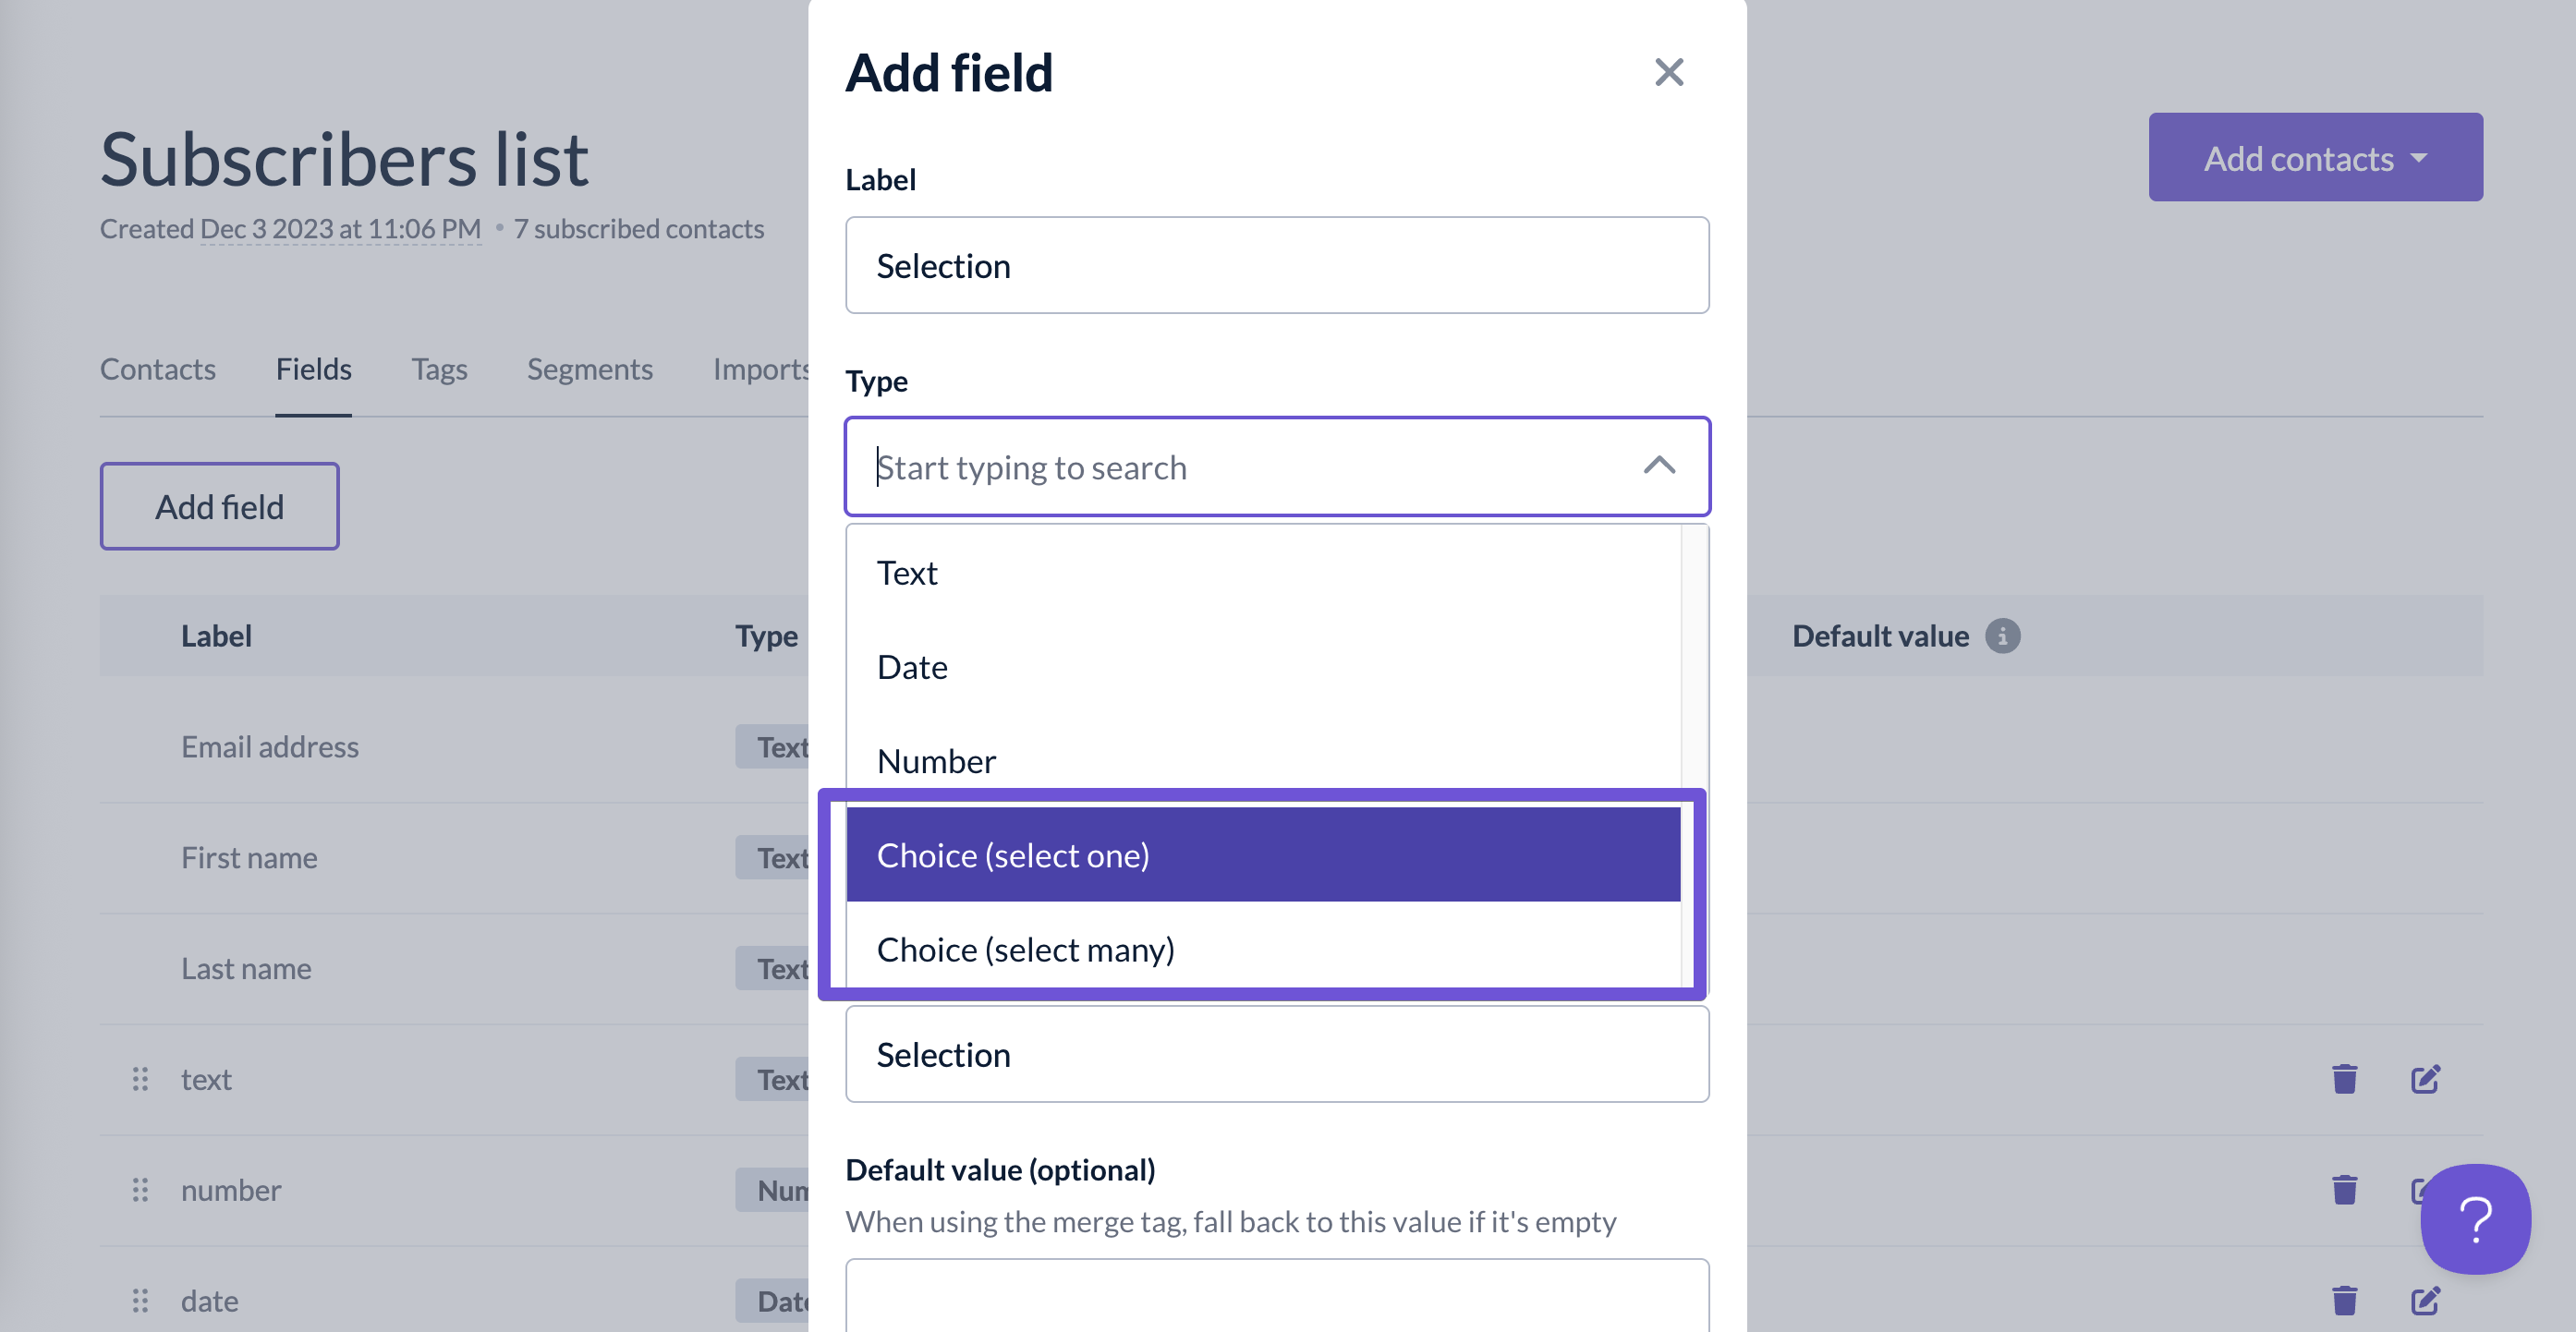The image size is (2576, 1332).
Task: Focus the Type search input
Action: pyautogui.click(x=1240, y=467)
